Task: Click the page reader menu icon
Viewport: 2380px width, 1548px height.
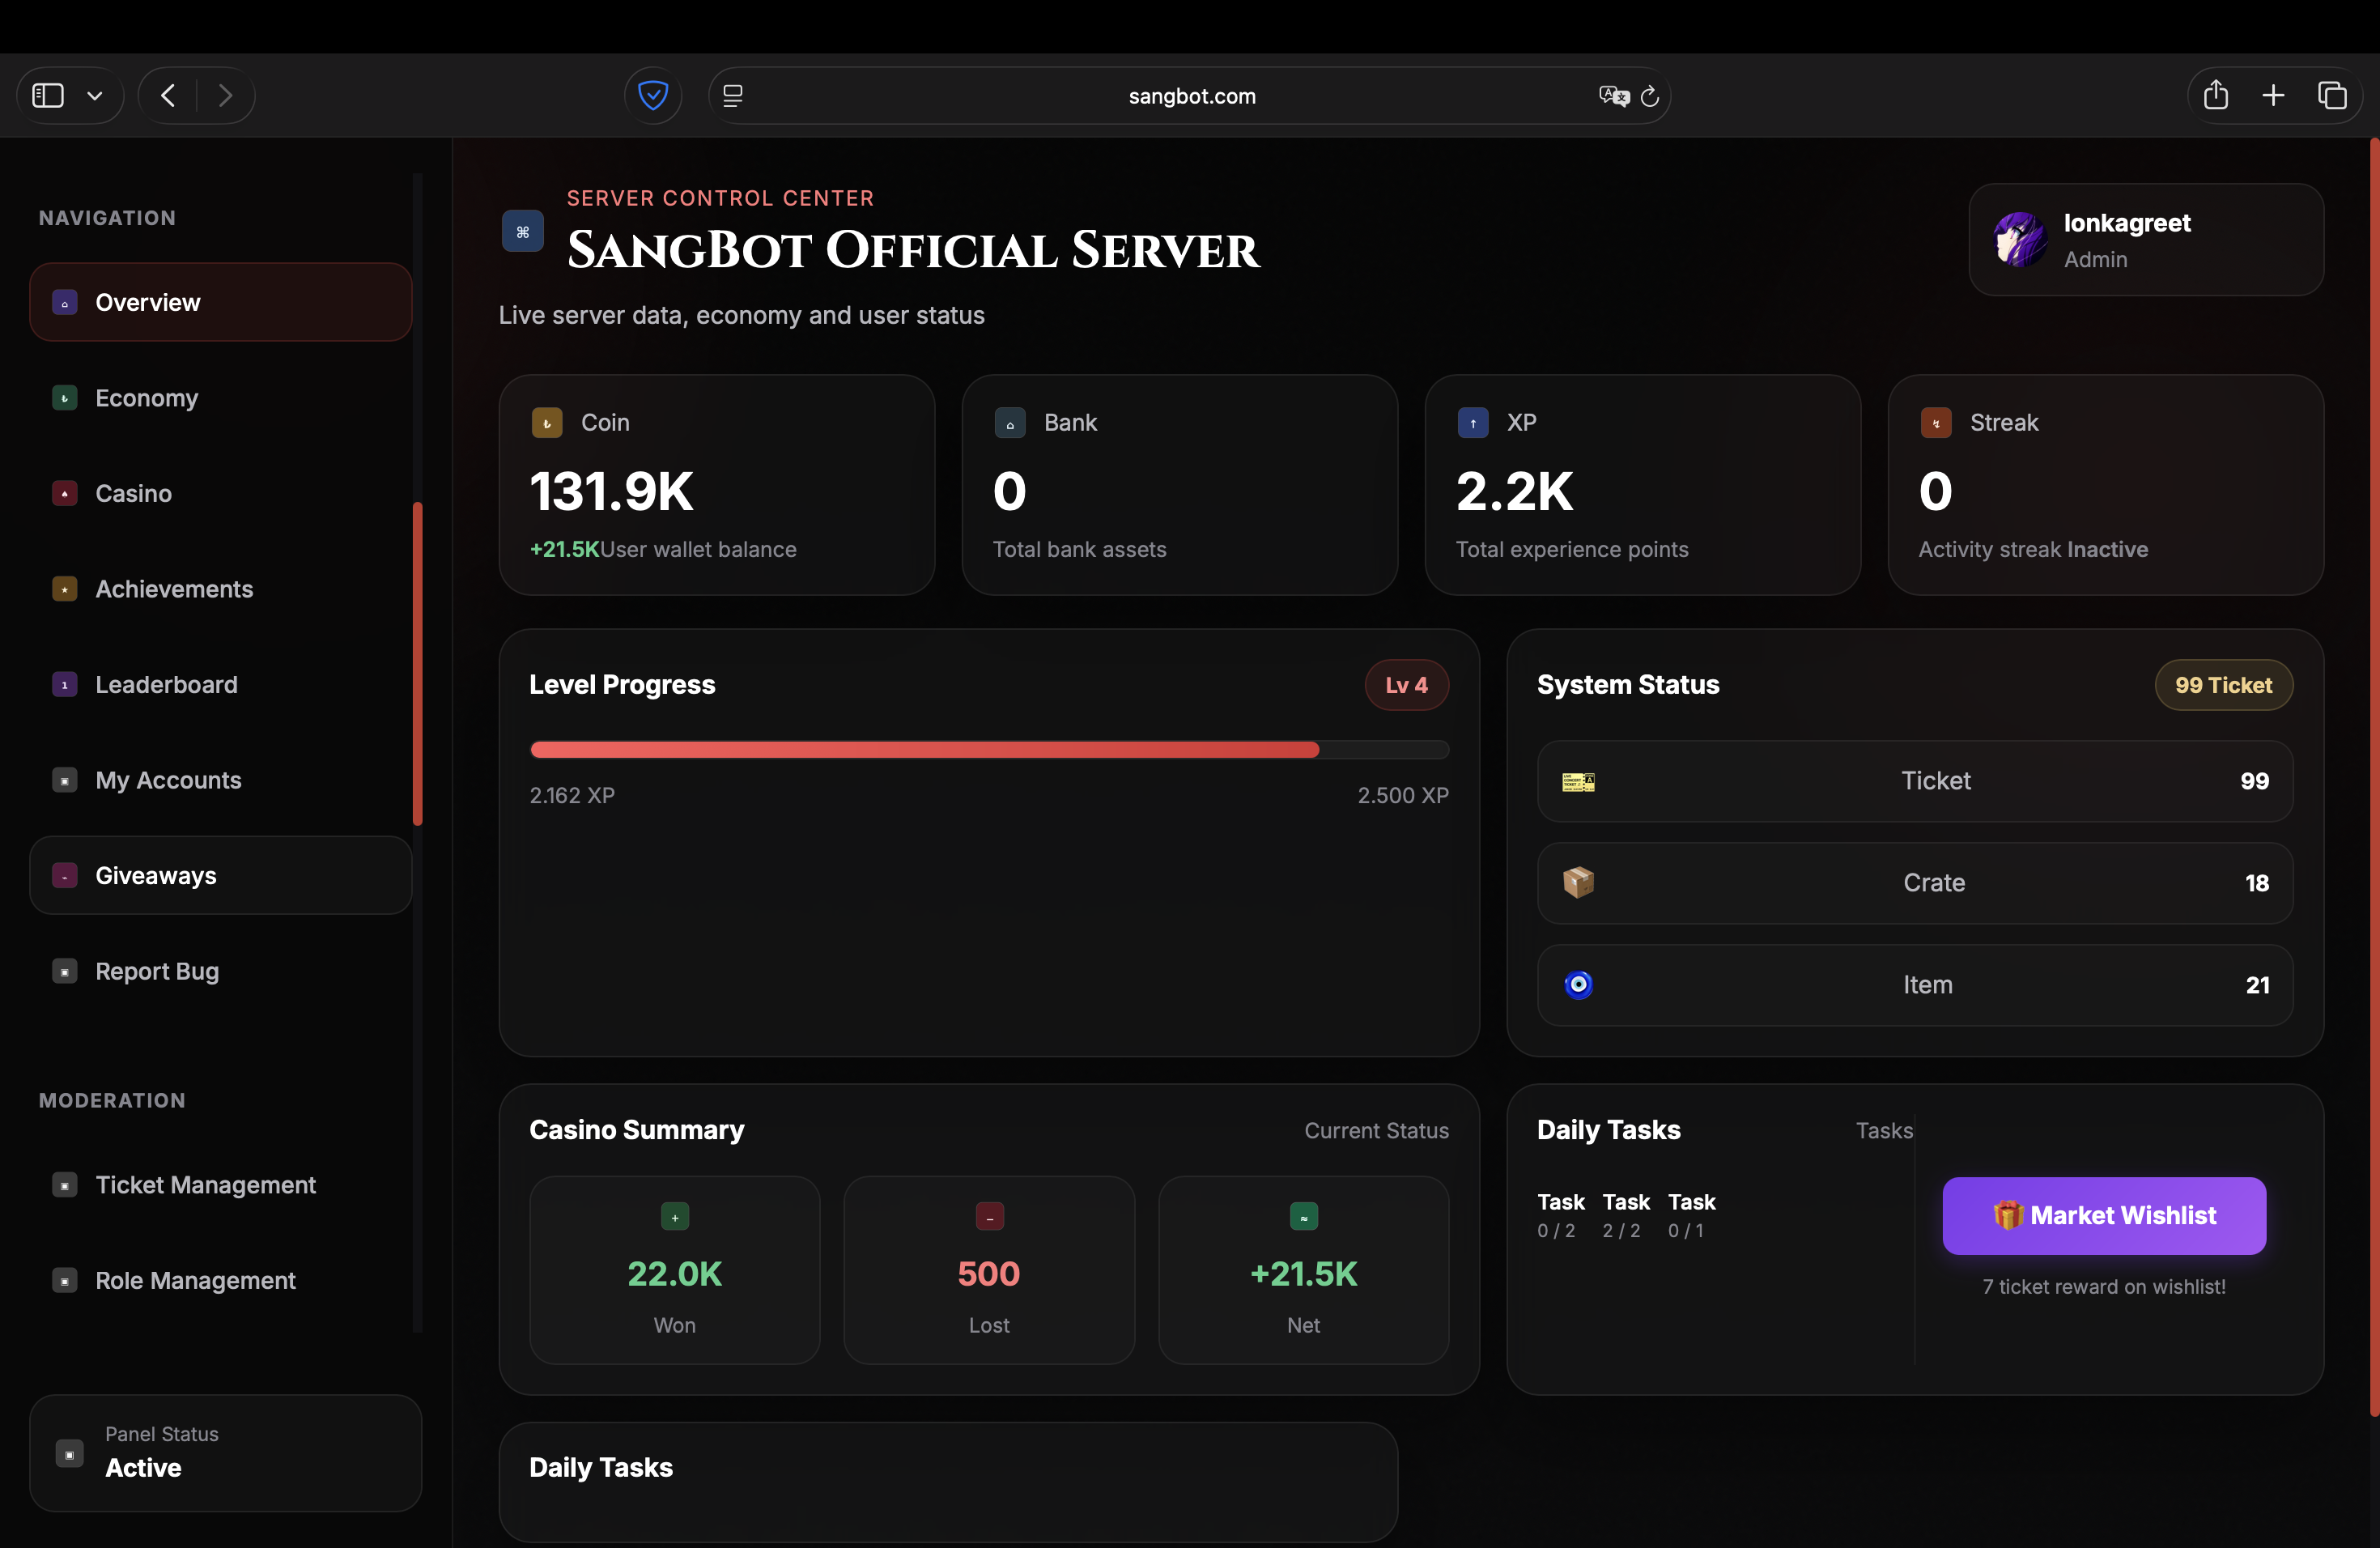Action: coord(733,96)
